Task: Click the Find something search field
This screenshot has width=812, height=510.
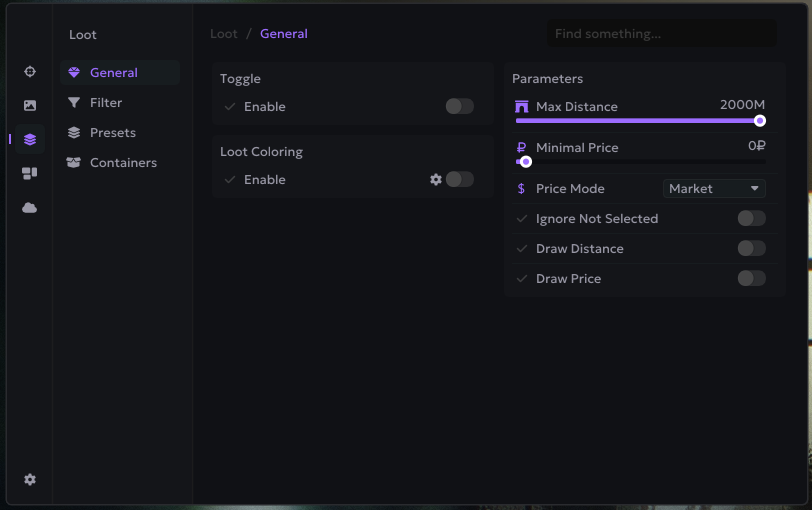Action: (x=660, y=34)
